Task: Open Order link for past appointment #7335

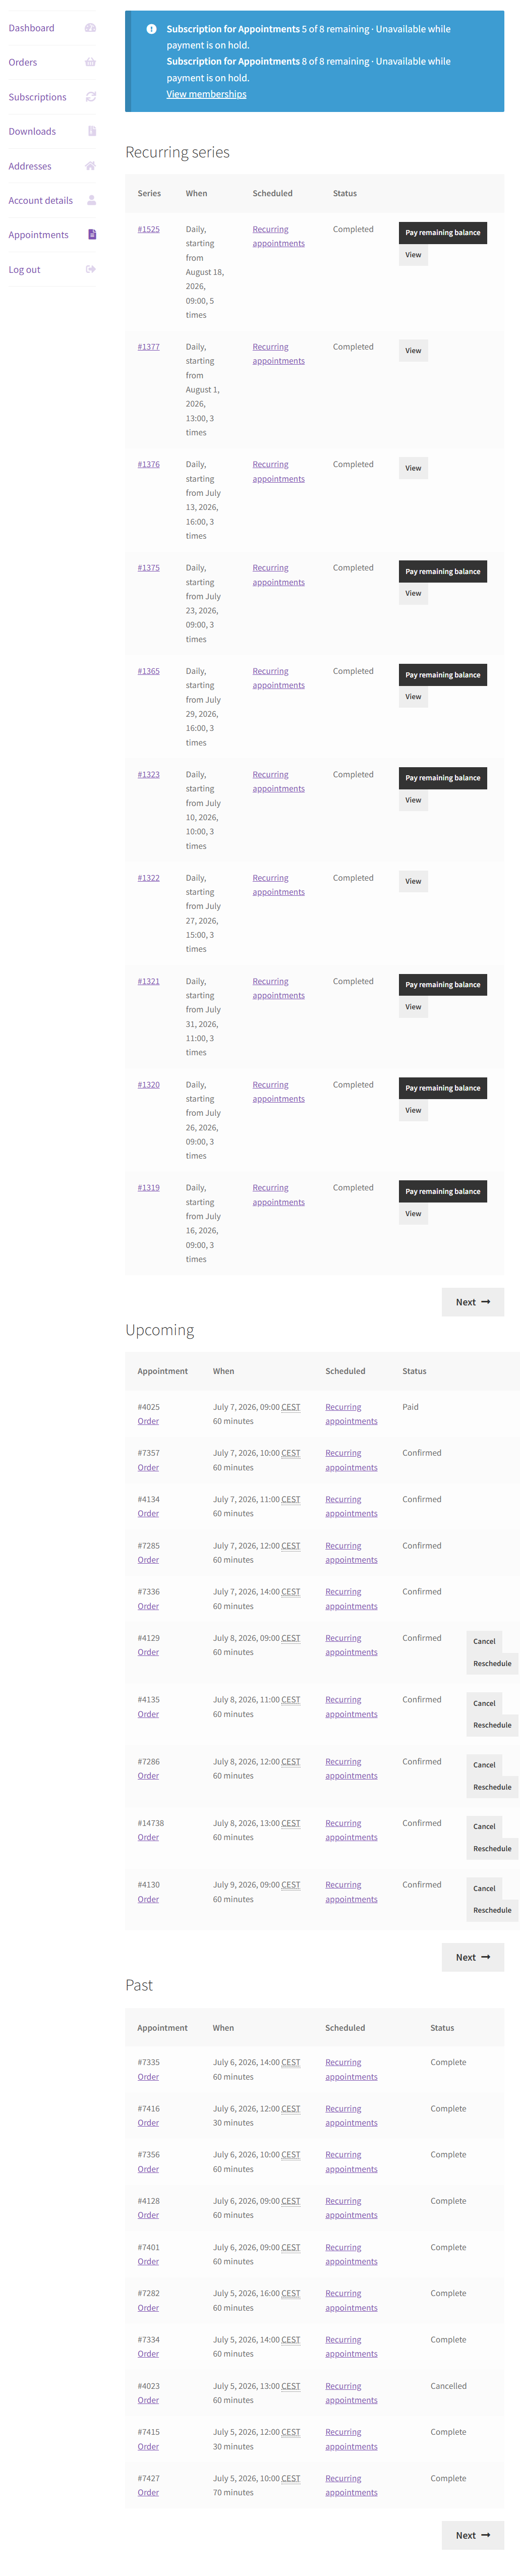Action: tap(148, 2077)
